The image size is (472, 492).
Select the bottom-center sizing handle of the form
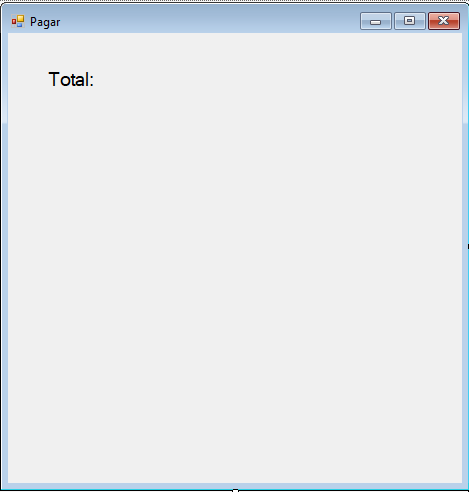(235, 490)
